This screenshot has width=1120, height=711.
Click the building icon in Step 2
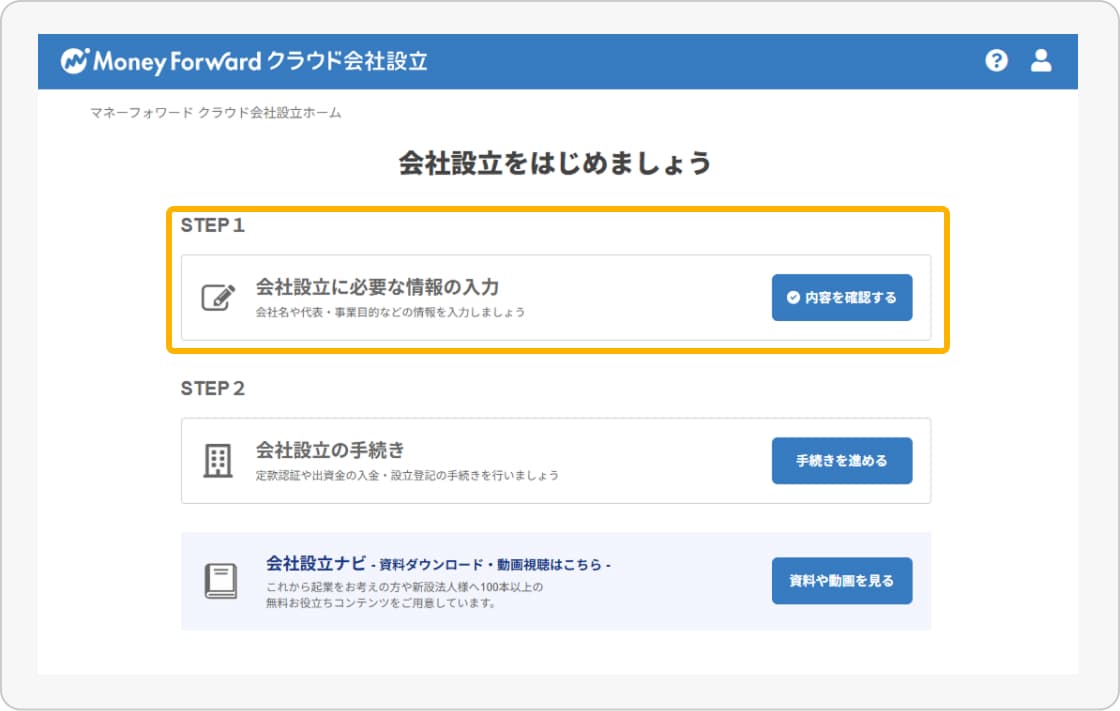218,461
